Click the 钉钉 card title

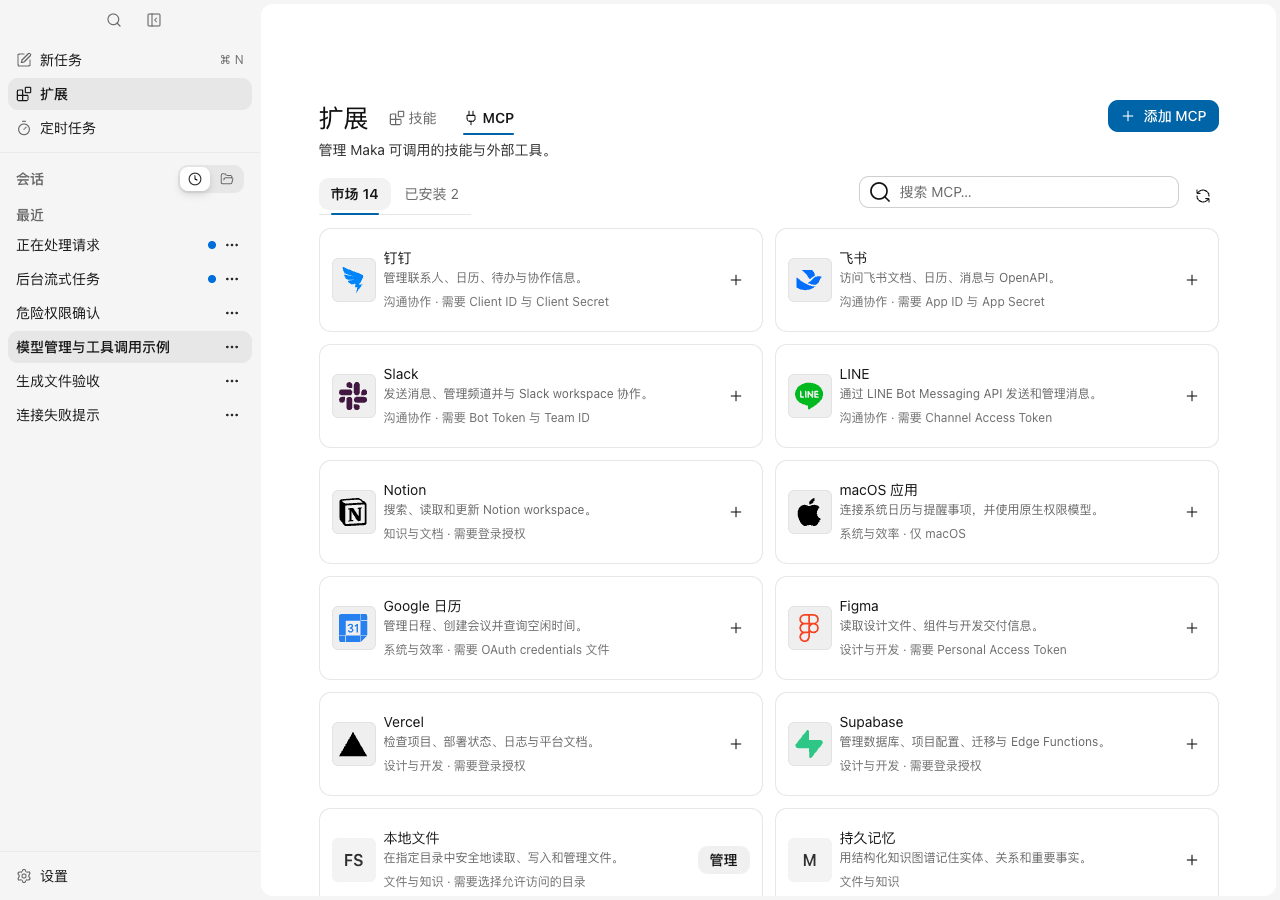[x=398, y=258]
